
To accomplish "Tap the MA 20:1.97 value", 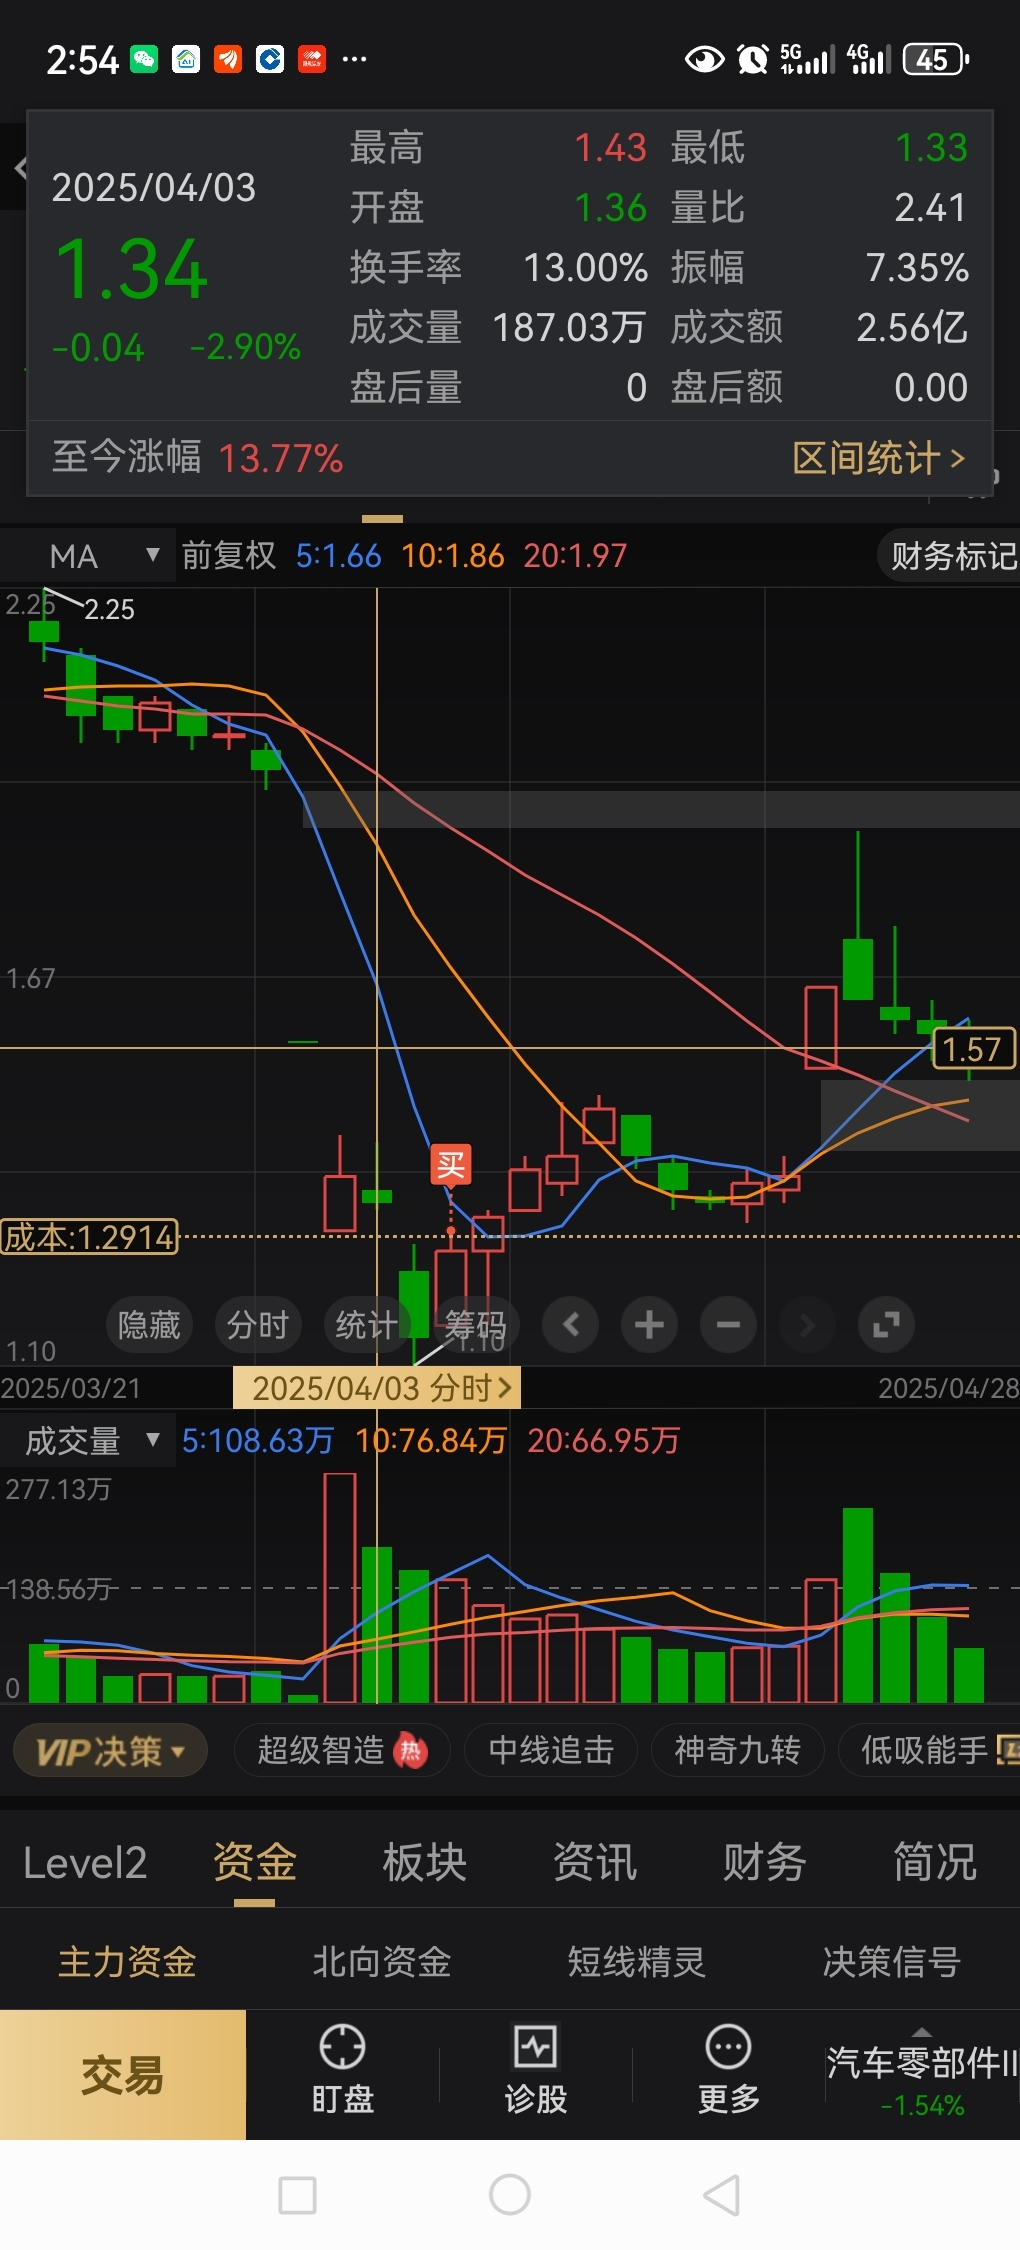I will pos(575,556).
